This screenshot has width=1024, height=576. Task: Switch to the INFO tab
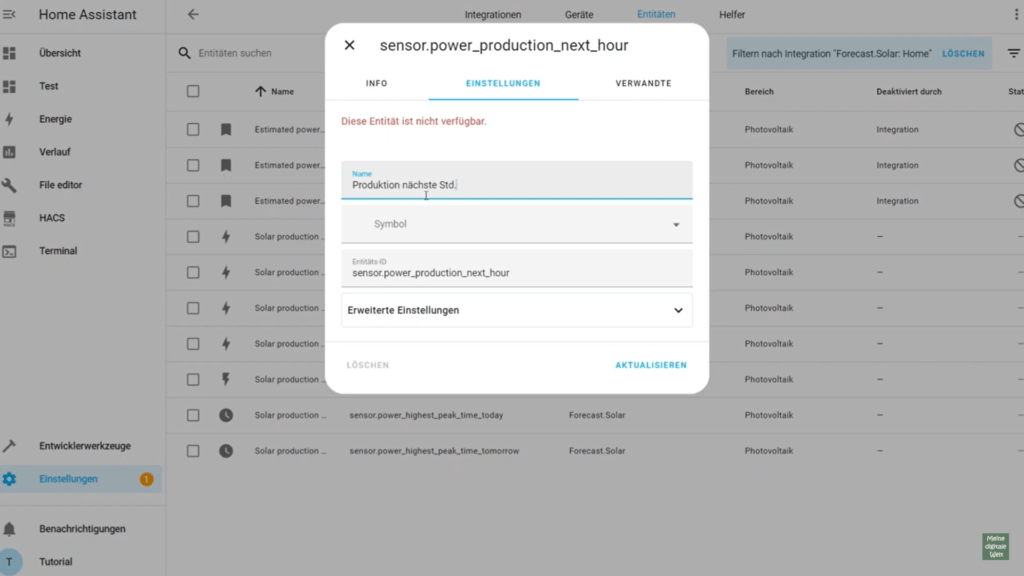(x=377, y=83)
